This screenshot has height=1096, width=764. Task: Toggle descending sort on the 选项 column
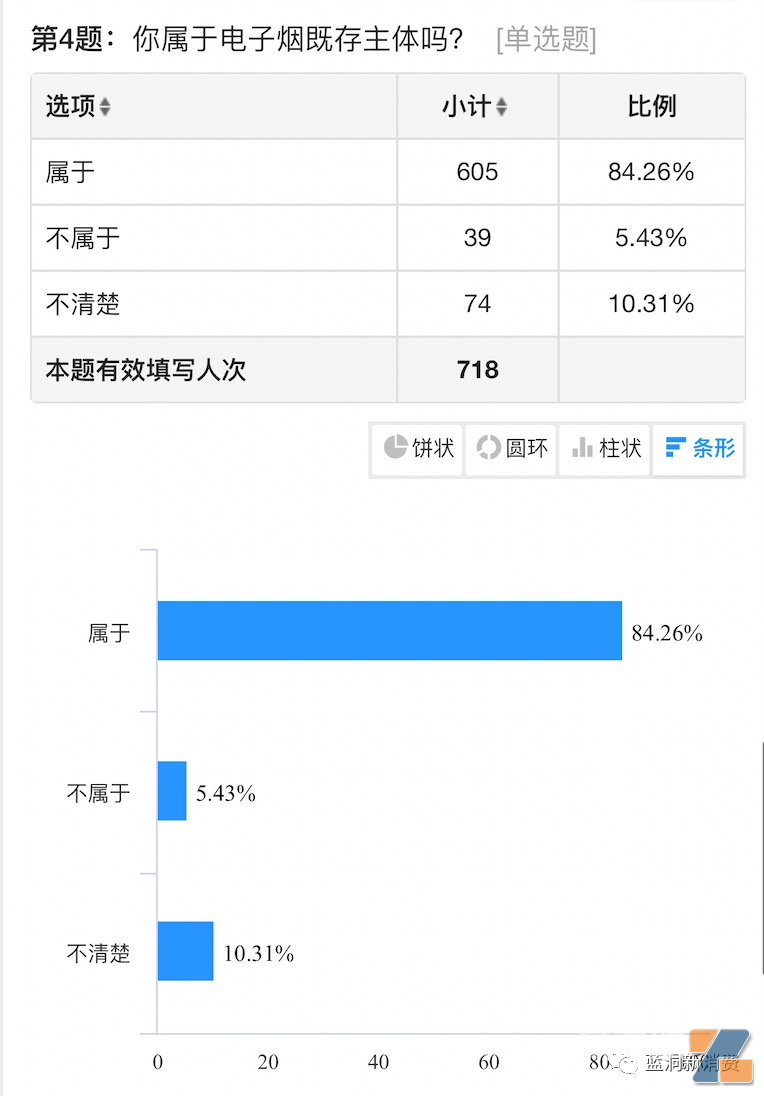point(106,107)
